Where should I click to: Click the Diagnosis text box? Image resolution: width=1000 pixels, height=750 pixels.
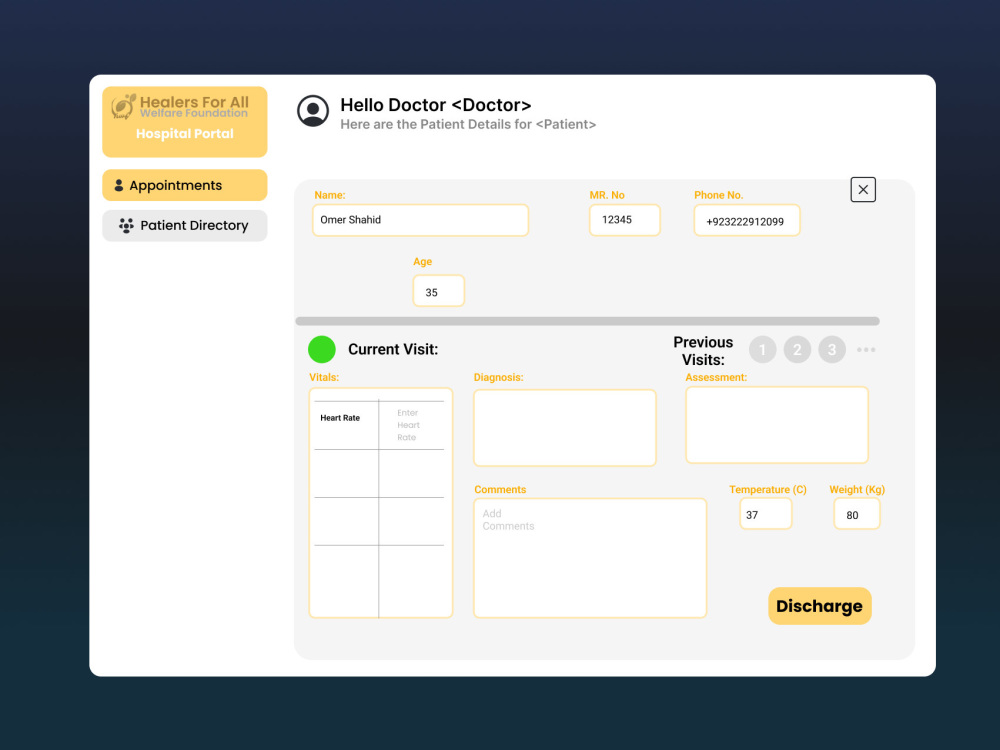pos(564,427)
